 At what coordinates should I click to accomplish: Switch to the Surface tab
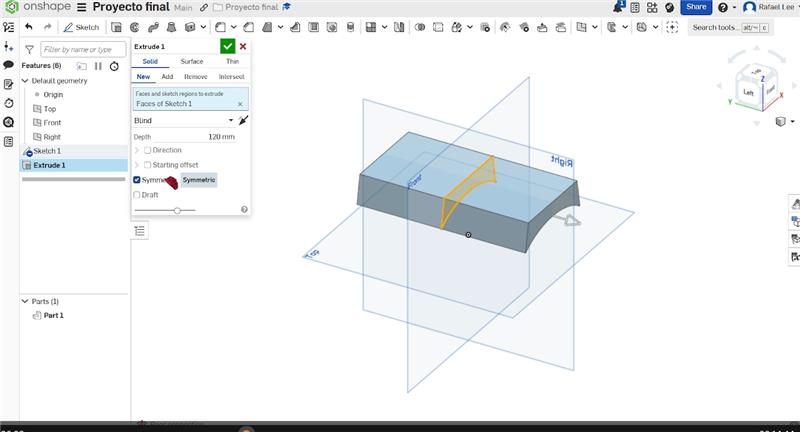coord(192,61)
